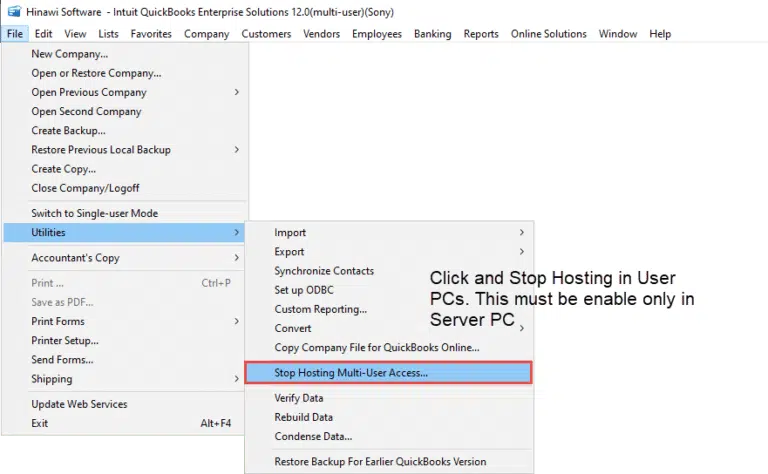Open the Lists menu
Image resolution: width=768 pixels, height=474 pixels.
(x=108, y=34)
